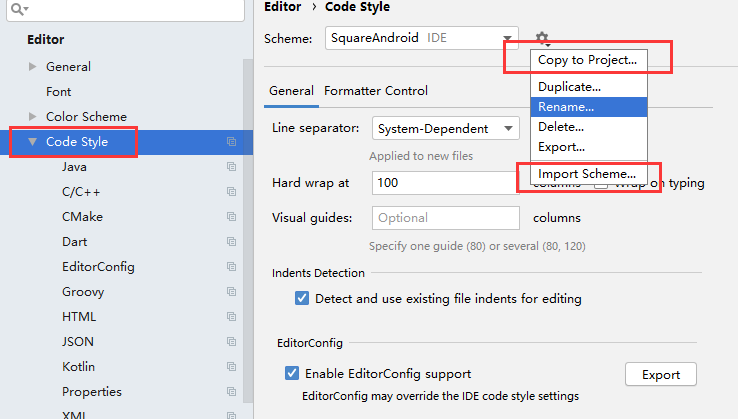Click the EditorConfig Export button
738x419 pixels.
click(x=660, y=375)
